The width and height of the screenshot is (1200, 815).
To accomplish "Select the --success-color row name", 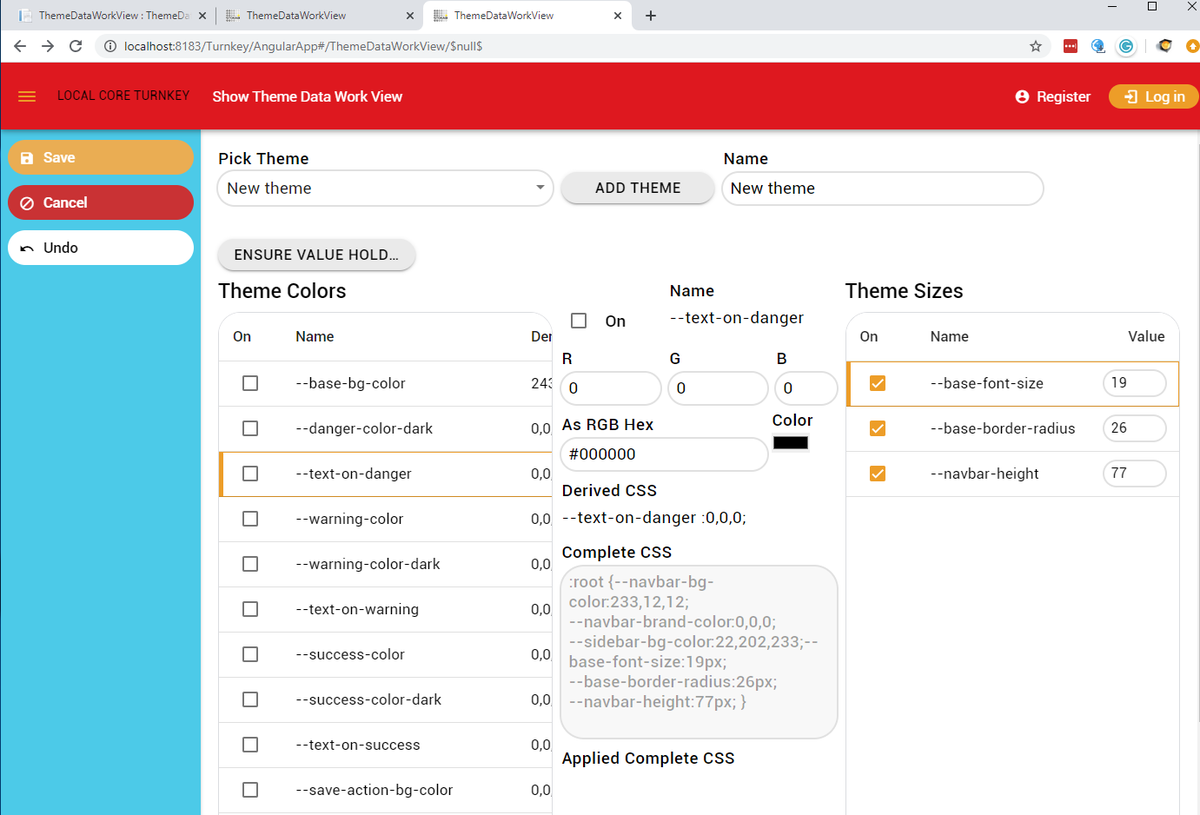I will pyautogui.click(x=351, y=654).
